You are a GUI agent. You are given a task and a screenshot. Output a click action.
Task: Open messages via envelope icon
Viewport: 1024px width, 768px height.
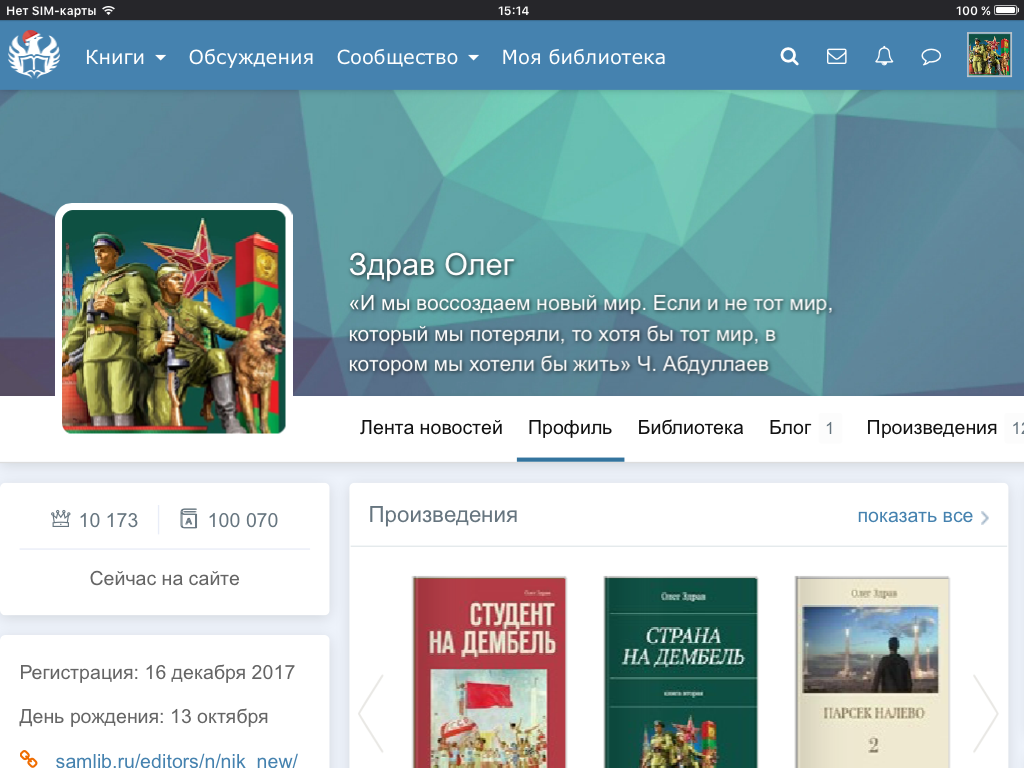[837, 57]
